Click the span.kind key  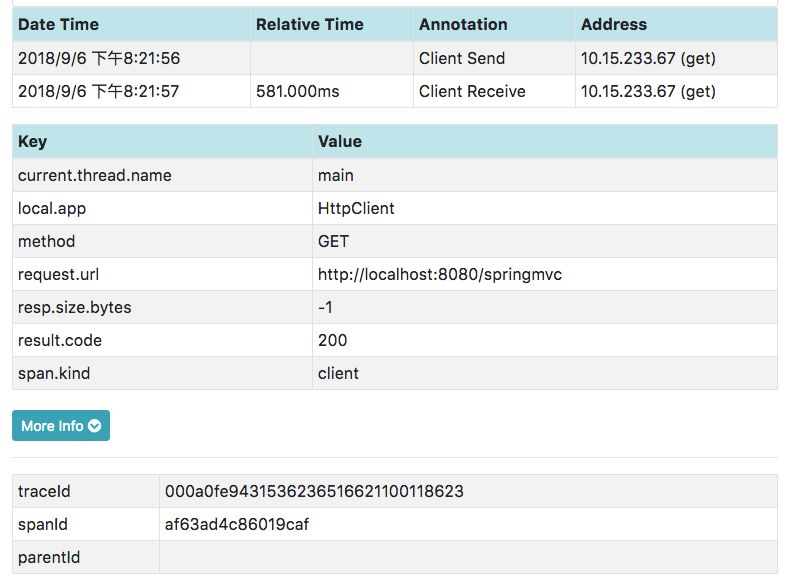(x=54, y=373)
